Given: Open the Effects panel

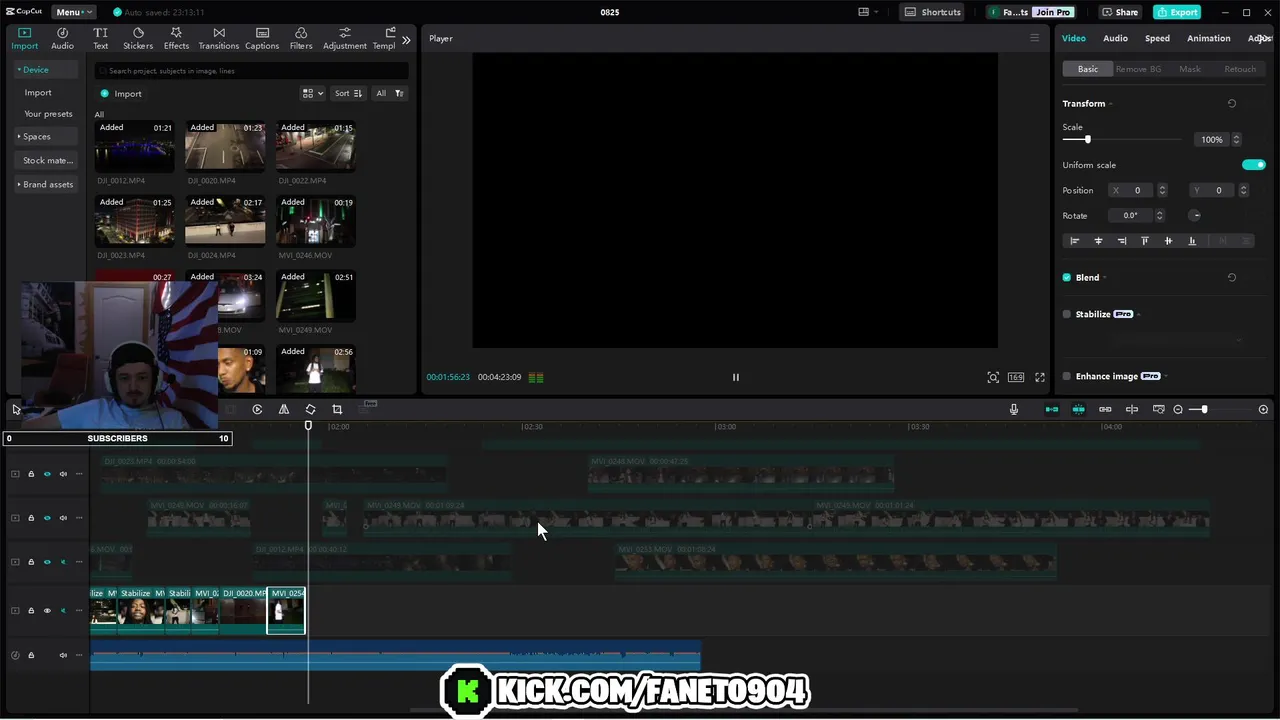Looking at the screenshot, I should click(x=176, y=38).
